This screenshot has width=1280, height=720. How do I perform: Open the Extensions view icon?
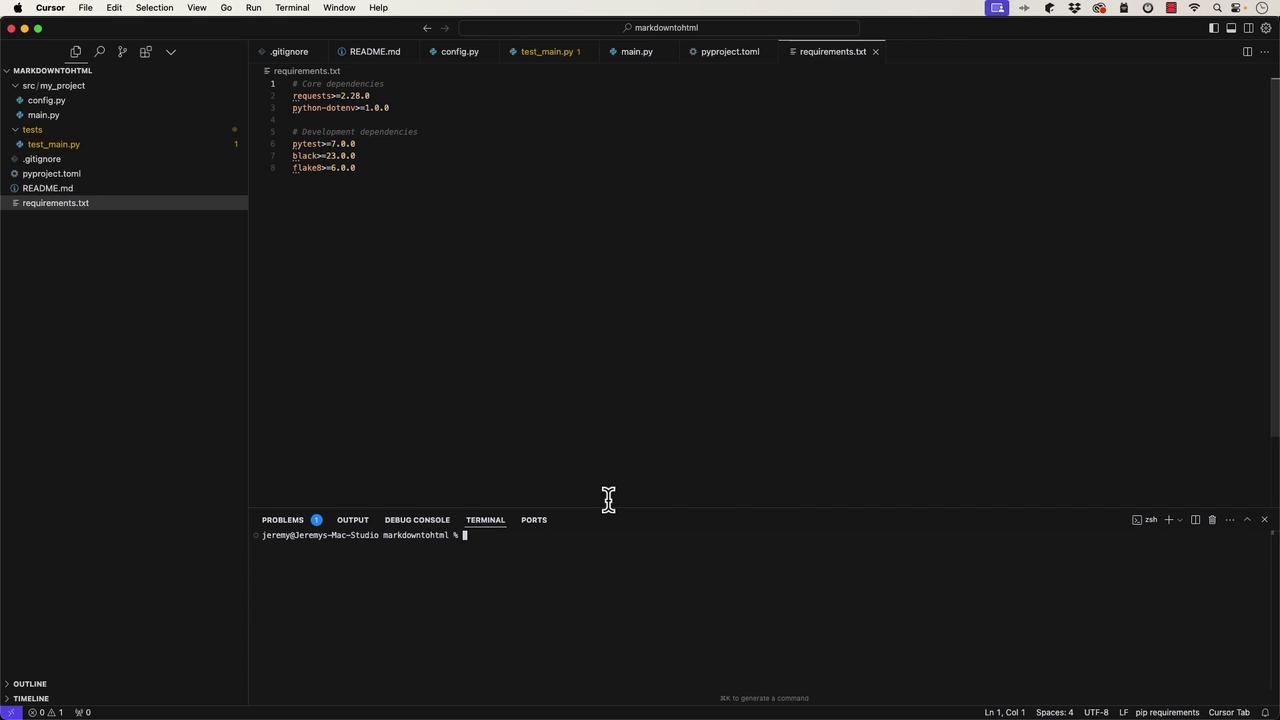(146, 52)
